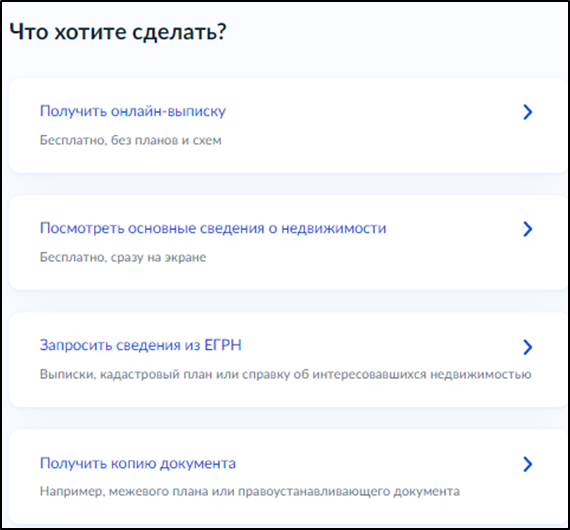Open Посмотреть основные сведения о недвижимости link

213,228
